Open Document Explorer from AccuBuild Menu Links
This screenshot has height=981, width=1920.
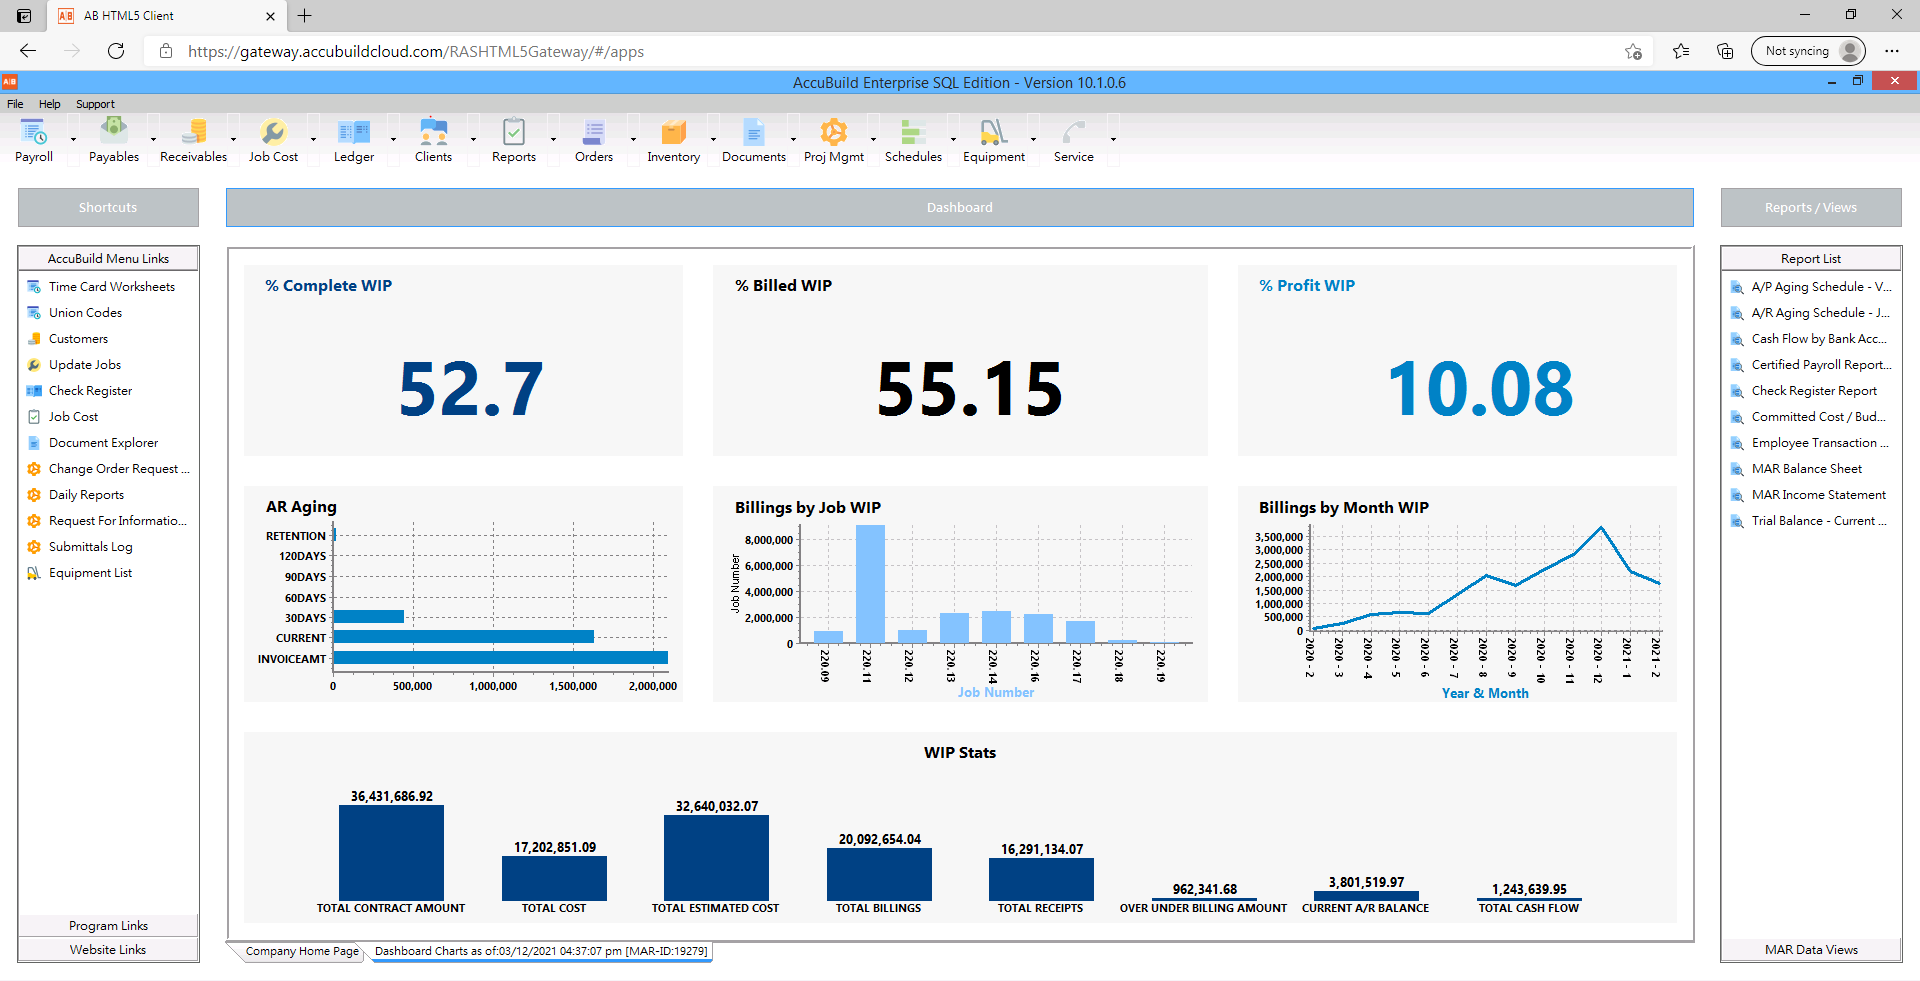coord(103,442)
